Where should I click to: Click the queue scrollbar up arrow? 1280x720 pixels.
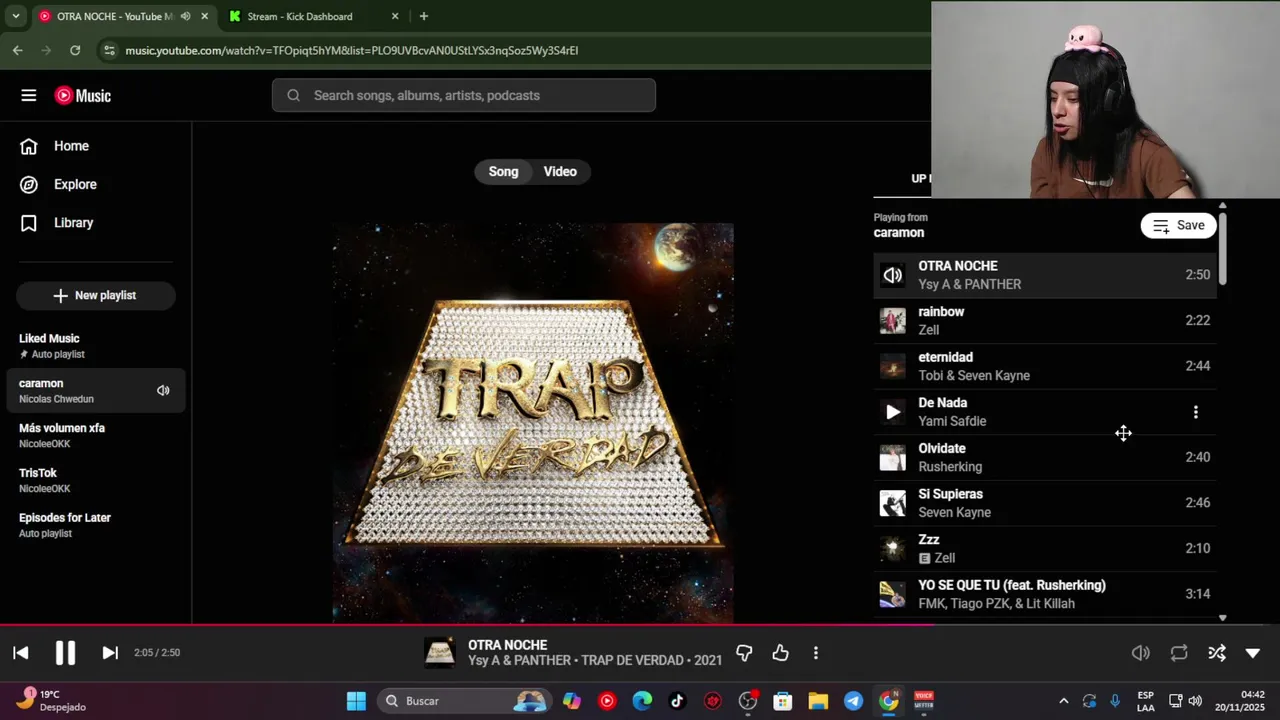pos(1222,206)
